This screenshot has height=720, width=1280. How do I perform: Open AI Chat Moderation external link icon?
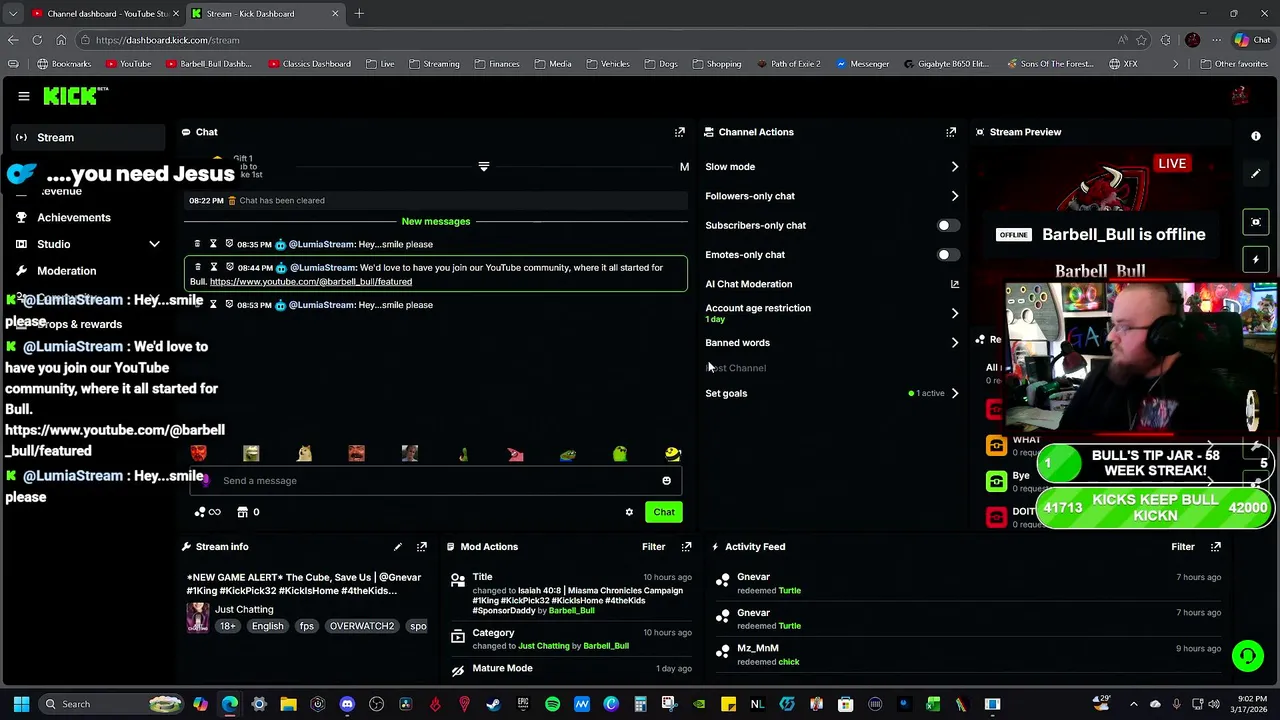pyautogui.click(x=954, y=284)
